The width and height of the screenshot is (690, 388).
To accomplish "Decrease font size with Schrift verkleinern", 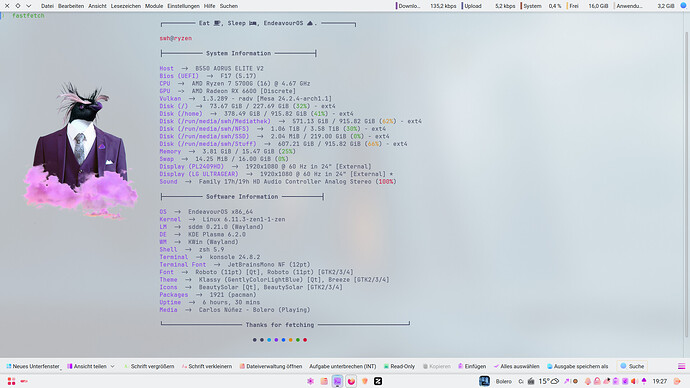I will [x=207, y=366].
